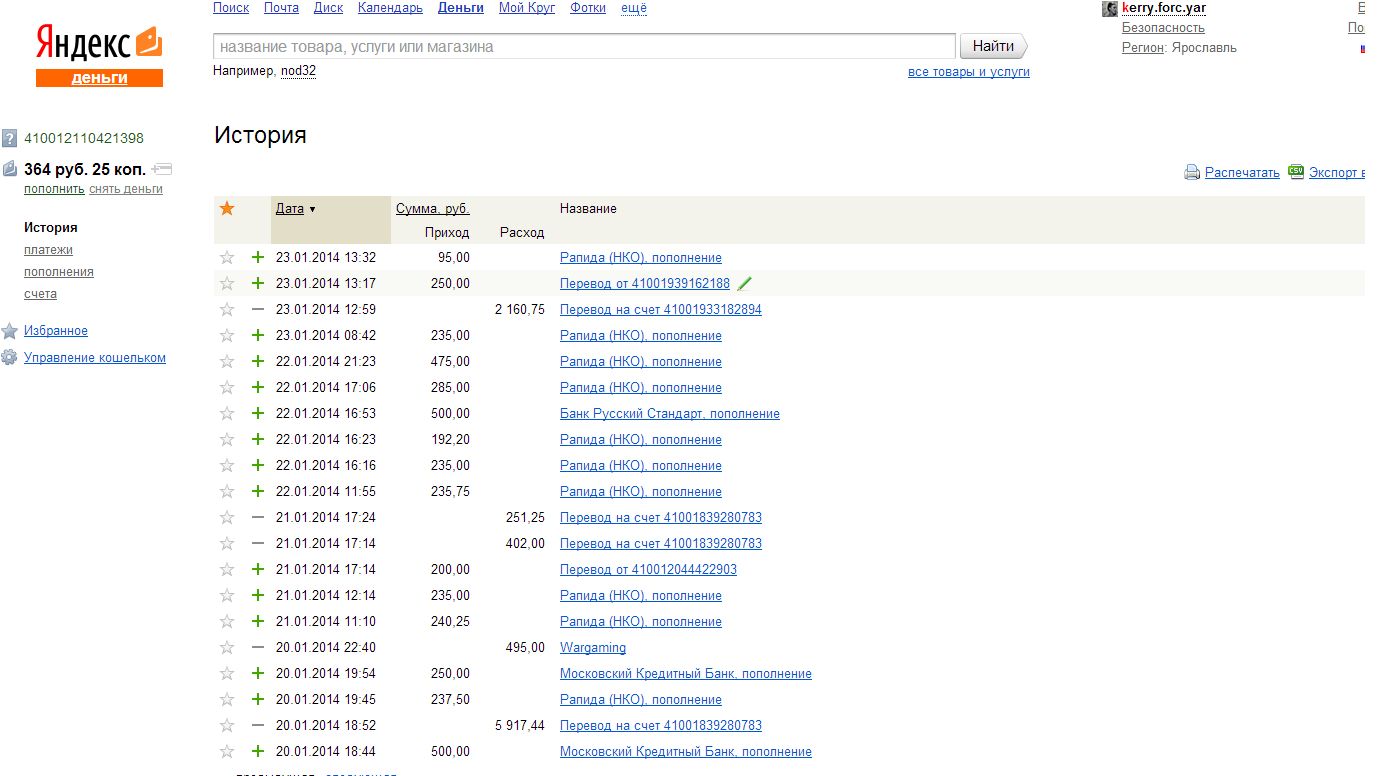This screenshot has height=776, width=1393.
Task: Click account number 410012110421398
Action: tap(84, 138)
